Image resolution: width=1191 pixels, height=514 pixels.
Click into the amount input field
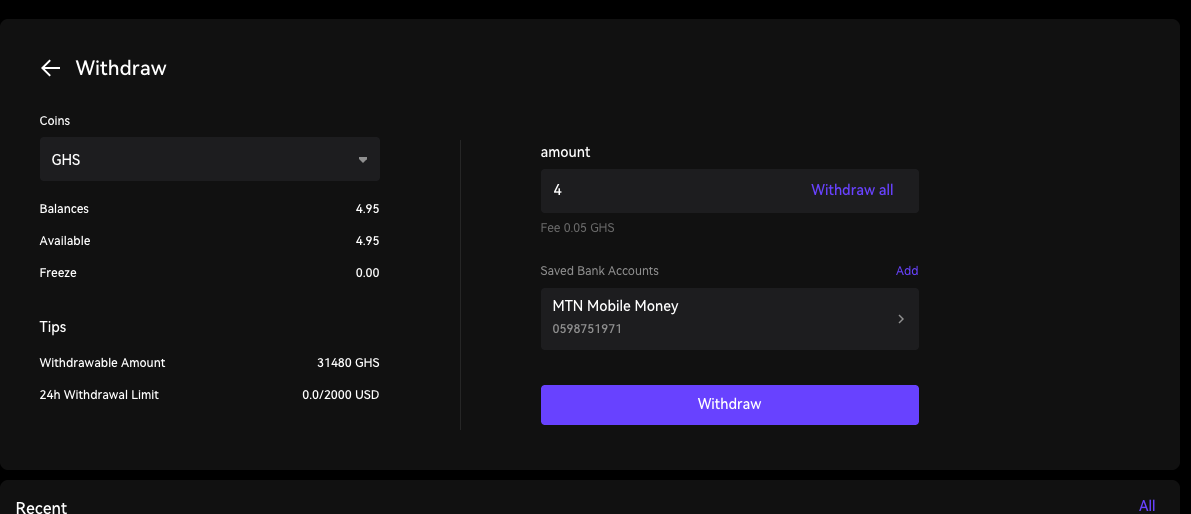[x=670, y=190]
